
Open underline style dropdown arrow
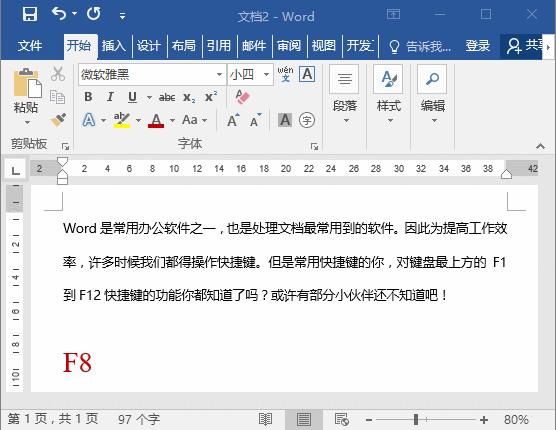pos(149,97)
